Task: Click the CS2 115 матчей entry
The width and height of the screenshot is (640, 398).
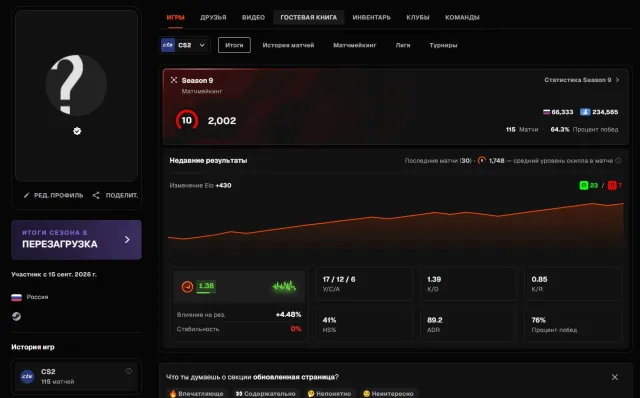Action: pyautogui.click(x=76, y=376)
